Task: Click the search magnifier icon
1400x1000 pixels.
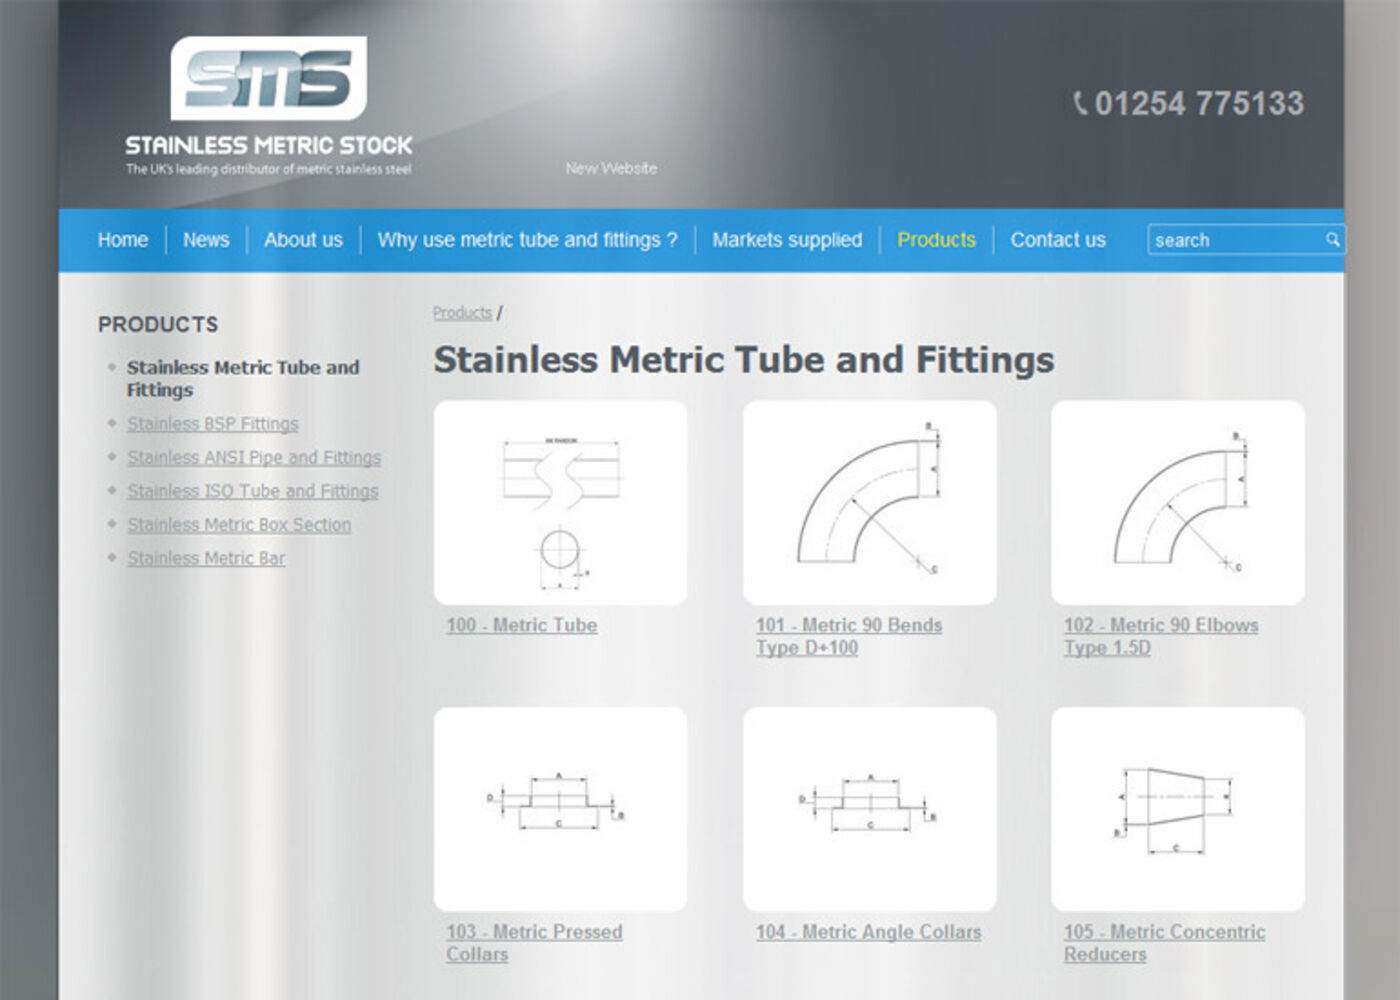Action: point(1332,240)
